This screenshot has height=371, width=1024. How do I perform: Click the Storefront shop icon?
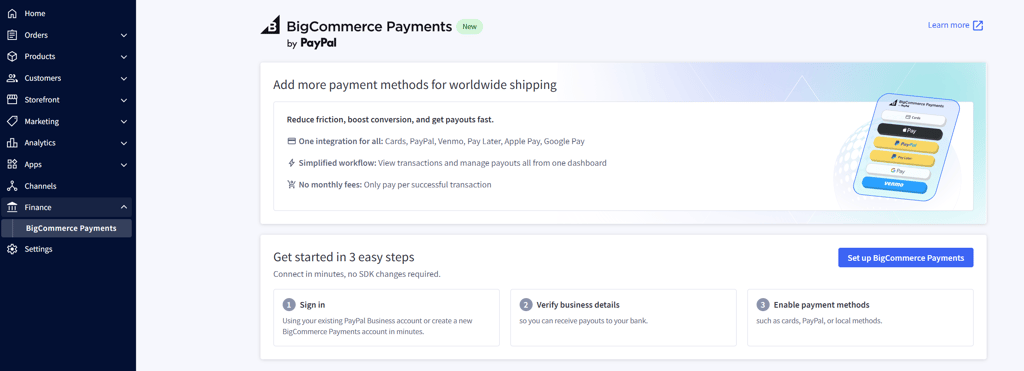(12, 99)
